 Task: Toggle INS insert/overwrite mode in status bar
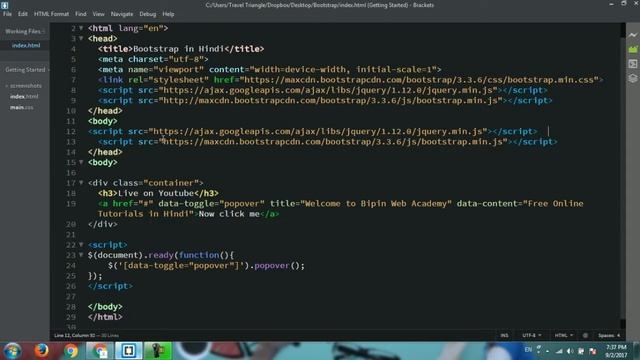coord(504,336)
